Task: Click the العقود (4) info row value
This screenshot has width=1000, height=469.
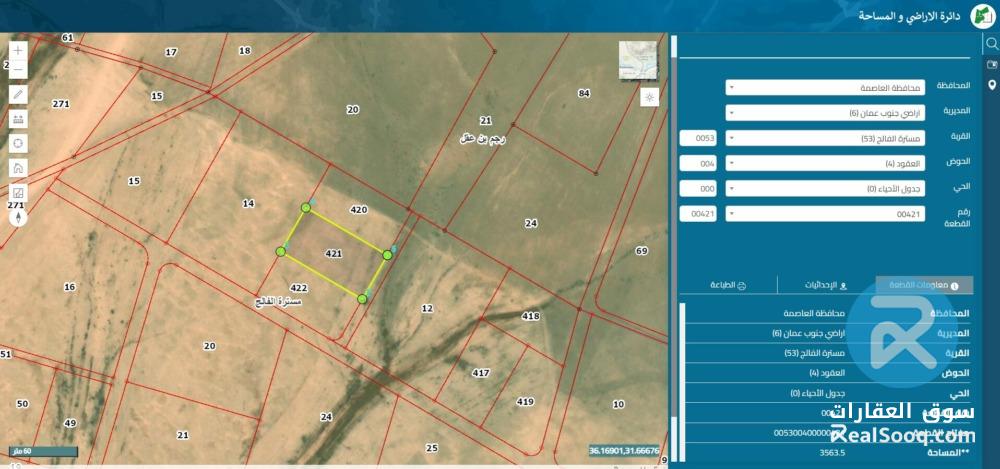Action: (827, 373)
